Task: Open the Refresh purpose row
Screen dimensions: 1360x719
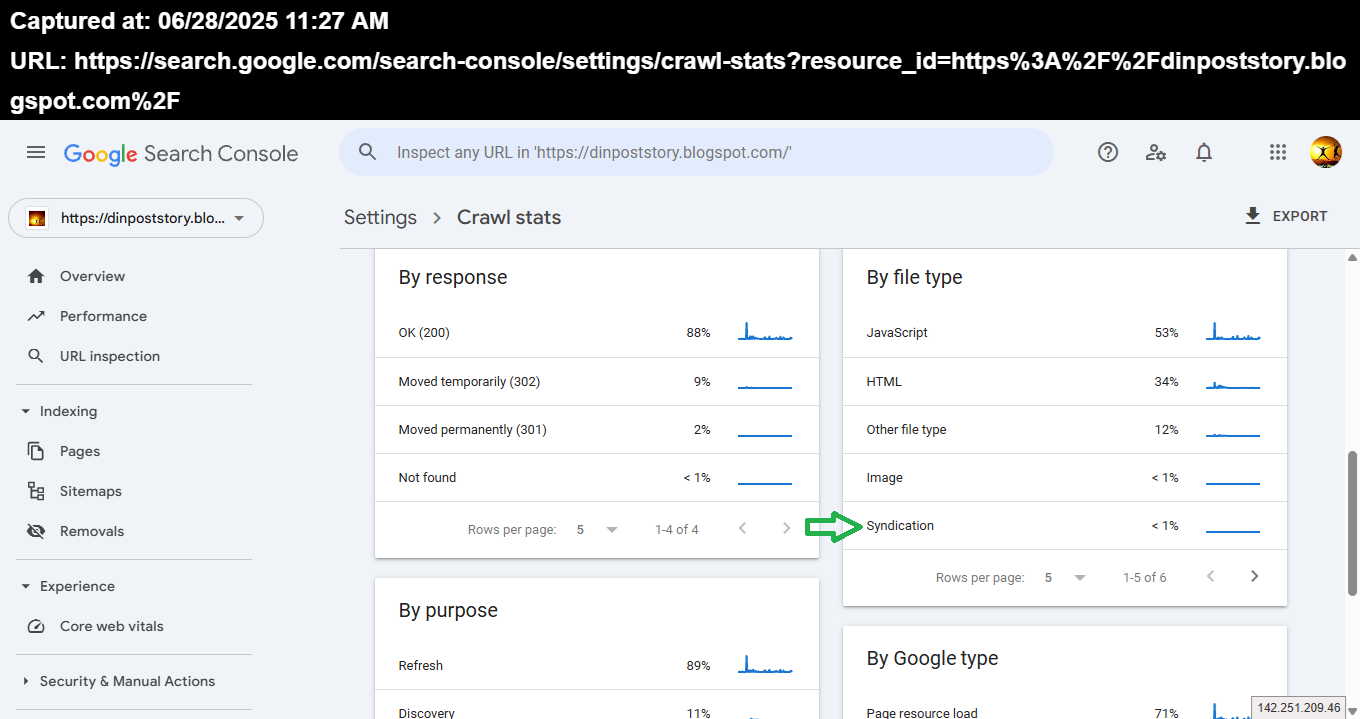Action: [597, 666]
